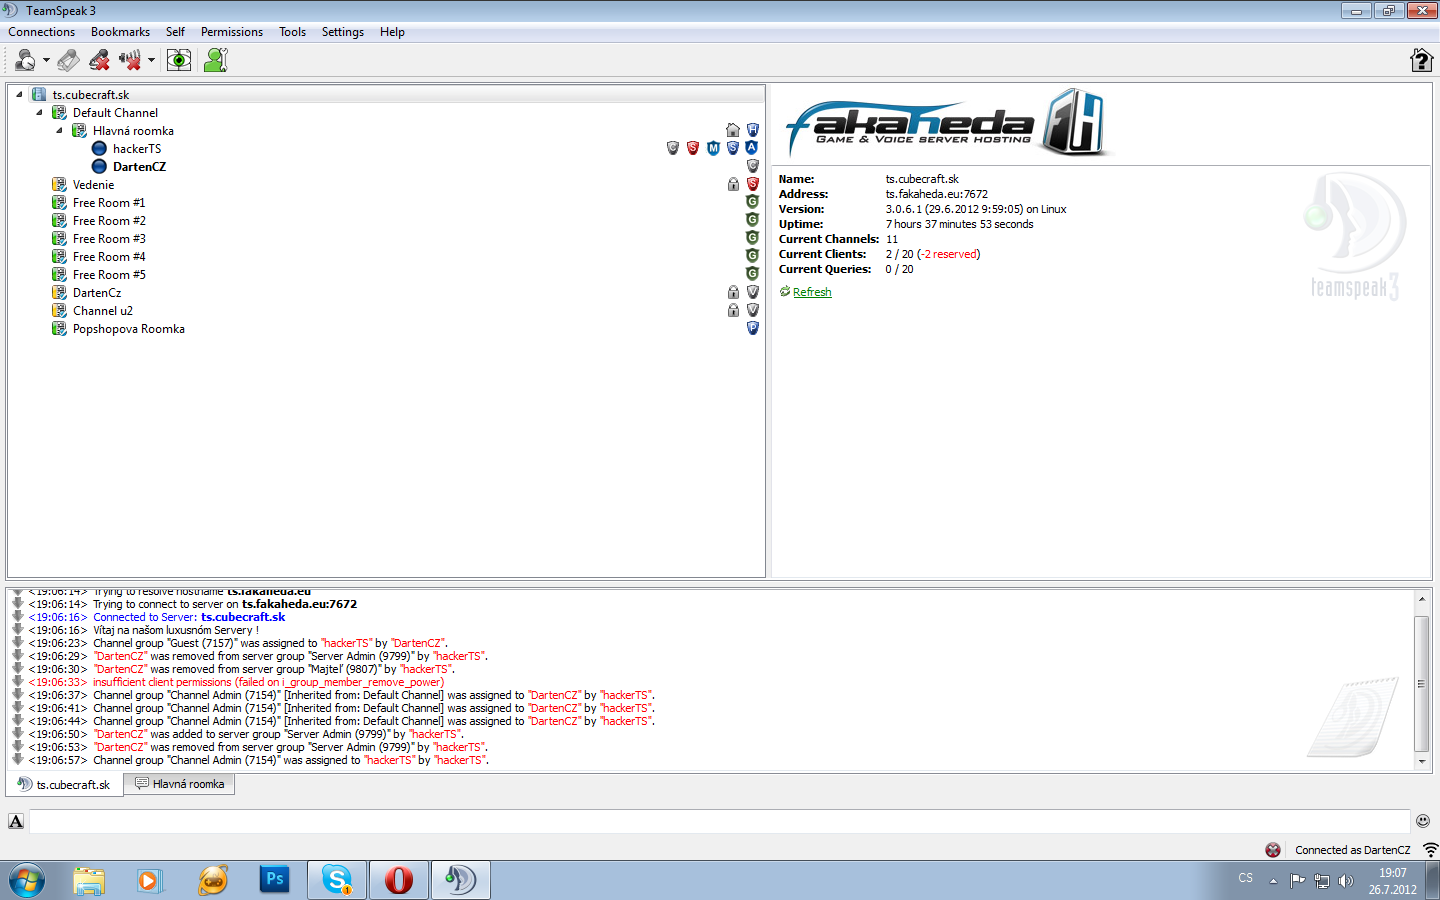
Task: Open the Contacts manager toolbar icon
Action: coord(215,61)
